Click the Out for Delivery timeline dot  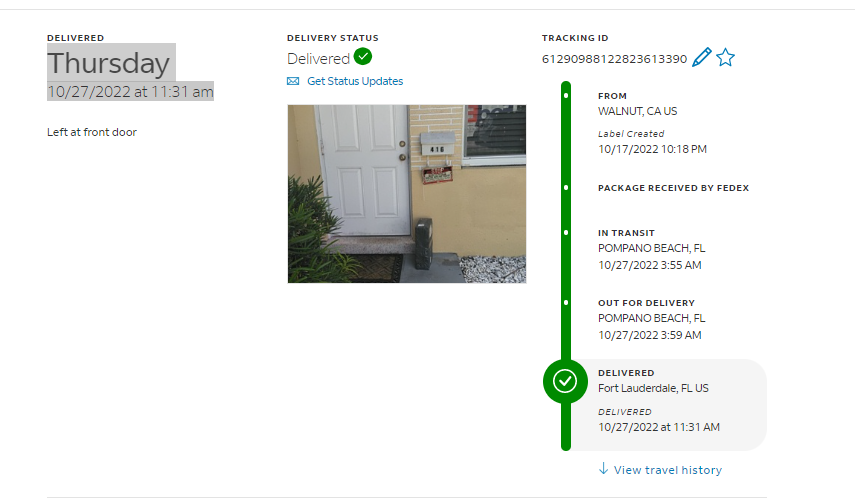[x=566, y=302]
